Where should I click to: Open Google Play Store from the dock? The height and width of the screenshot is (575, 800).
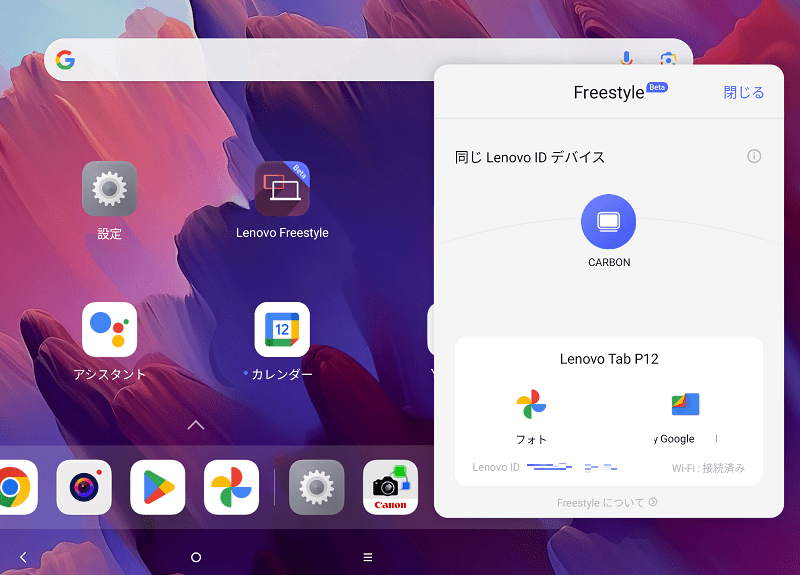[158, 487]
